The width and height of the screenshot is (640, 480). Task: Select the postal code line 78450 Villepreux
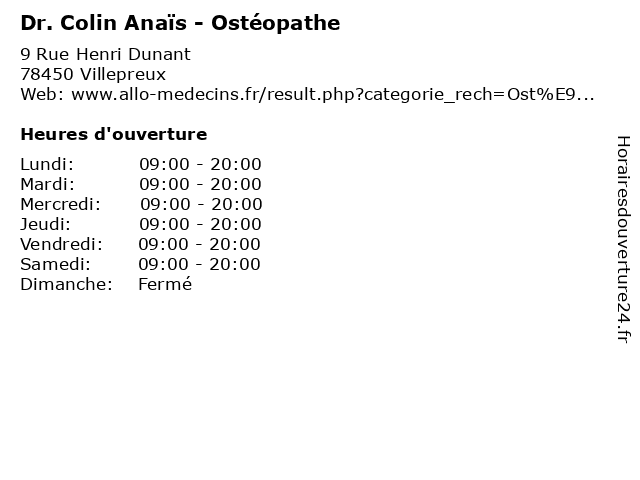pyautogui.click(x=93, y=74)
